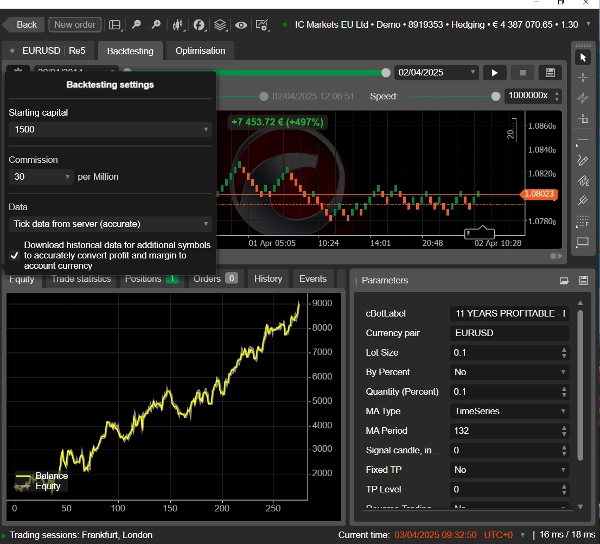Select the dotted pattern tool in sidebar
Image resolution: width=600 pixels, height=544 pixels.
582,221
